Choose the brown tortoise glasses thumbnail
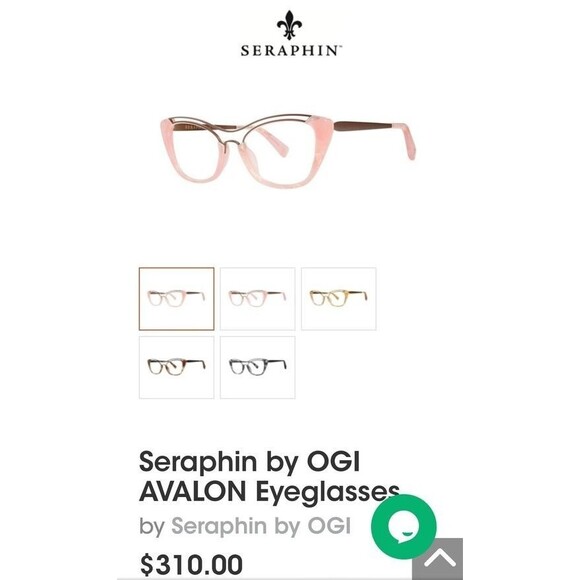Viewport: 580px width, 580px height. point(176,367)
